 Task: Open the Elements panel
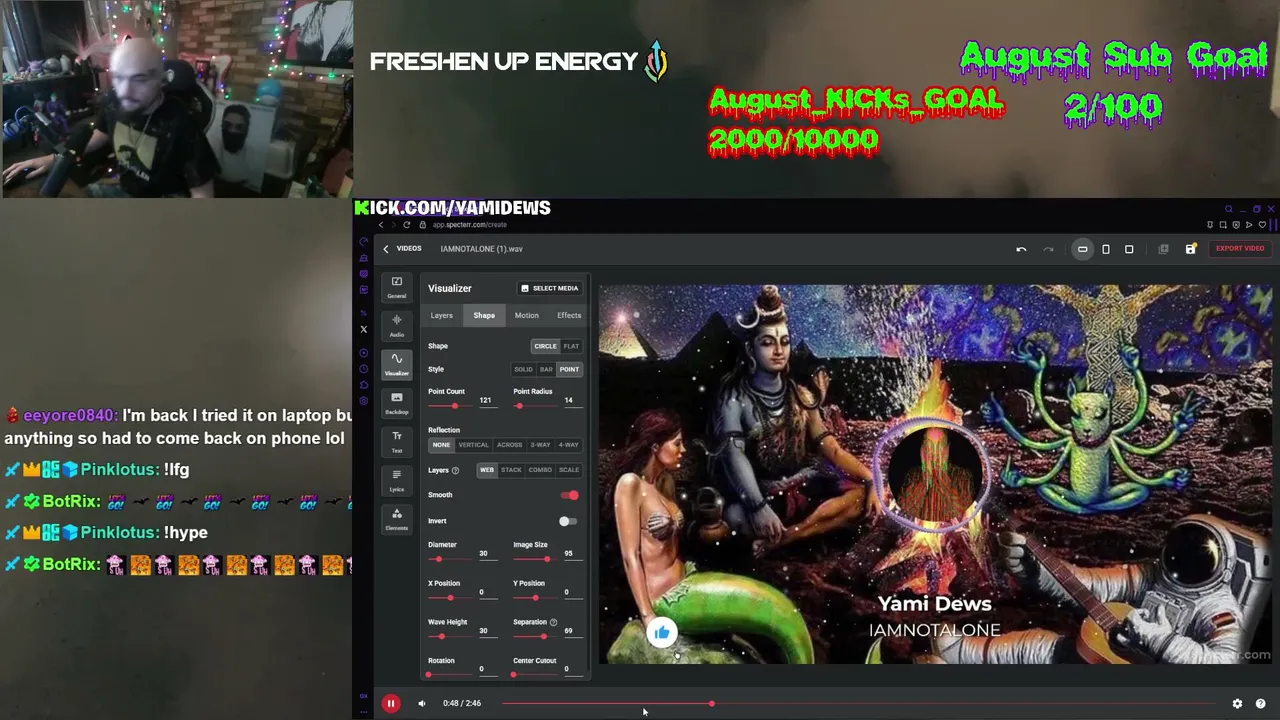click(397, 519)
